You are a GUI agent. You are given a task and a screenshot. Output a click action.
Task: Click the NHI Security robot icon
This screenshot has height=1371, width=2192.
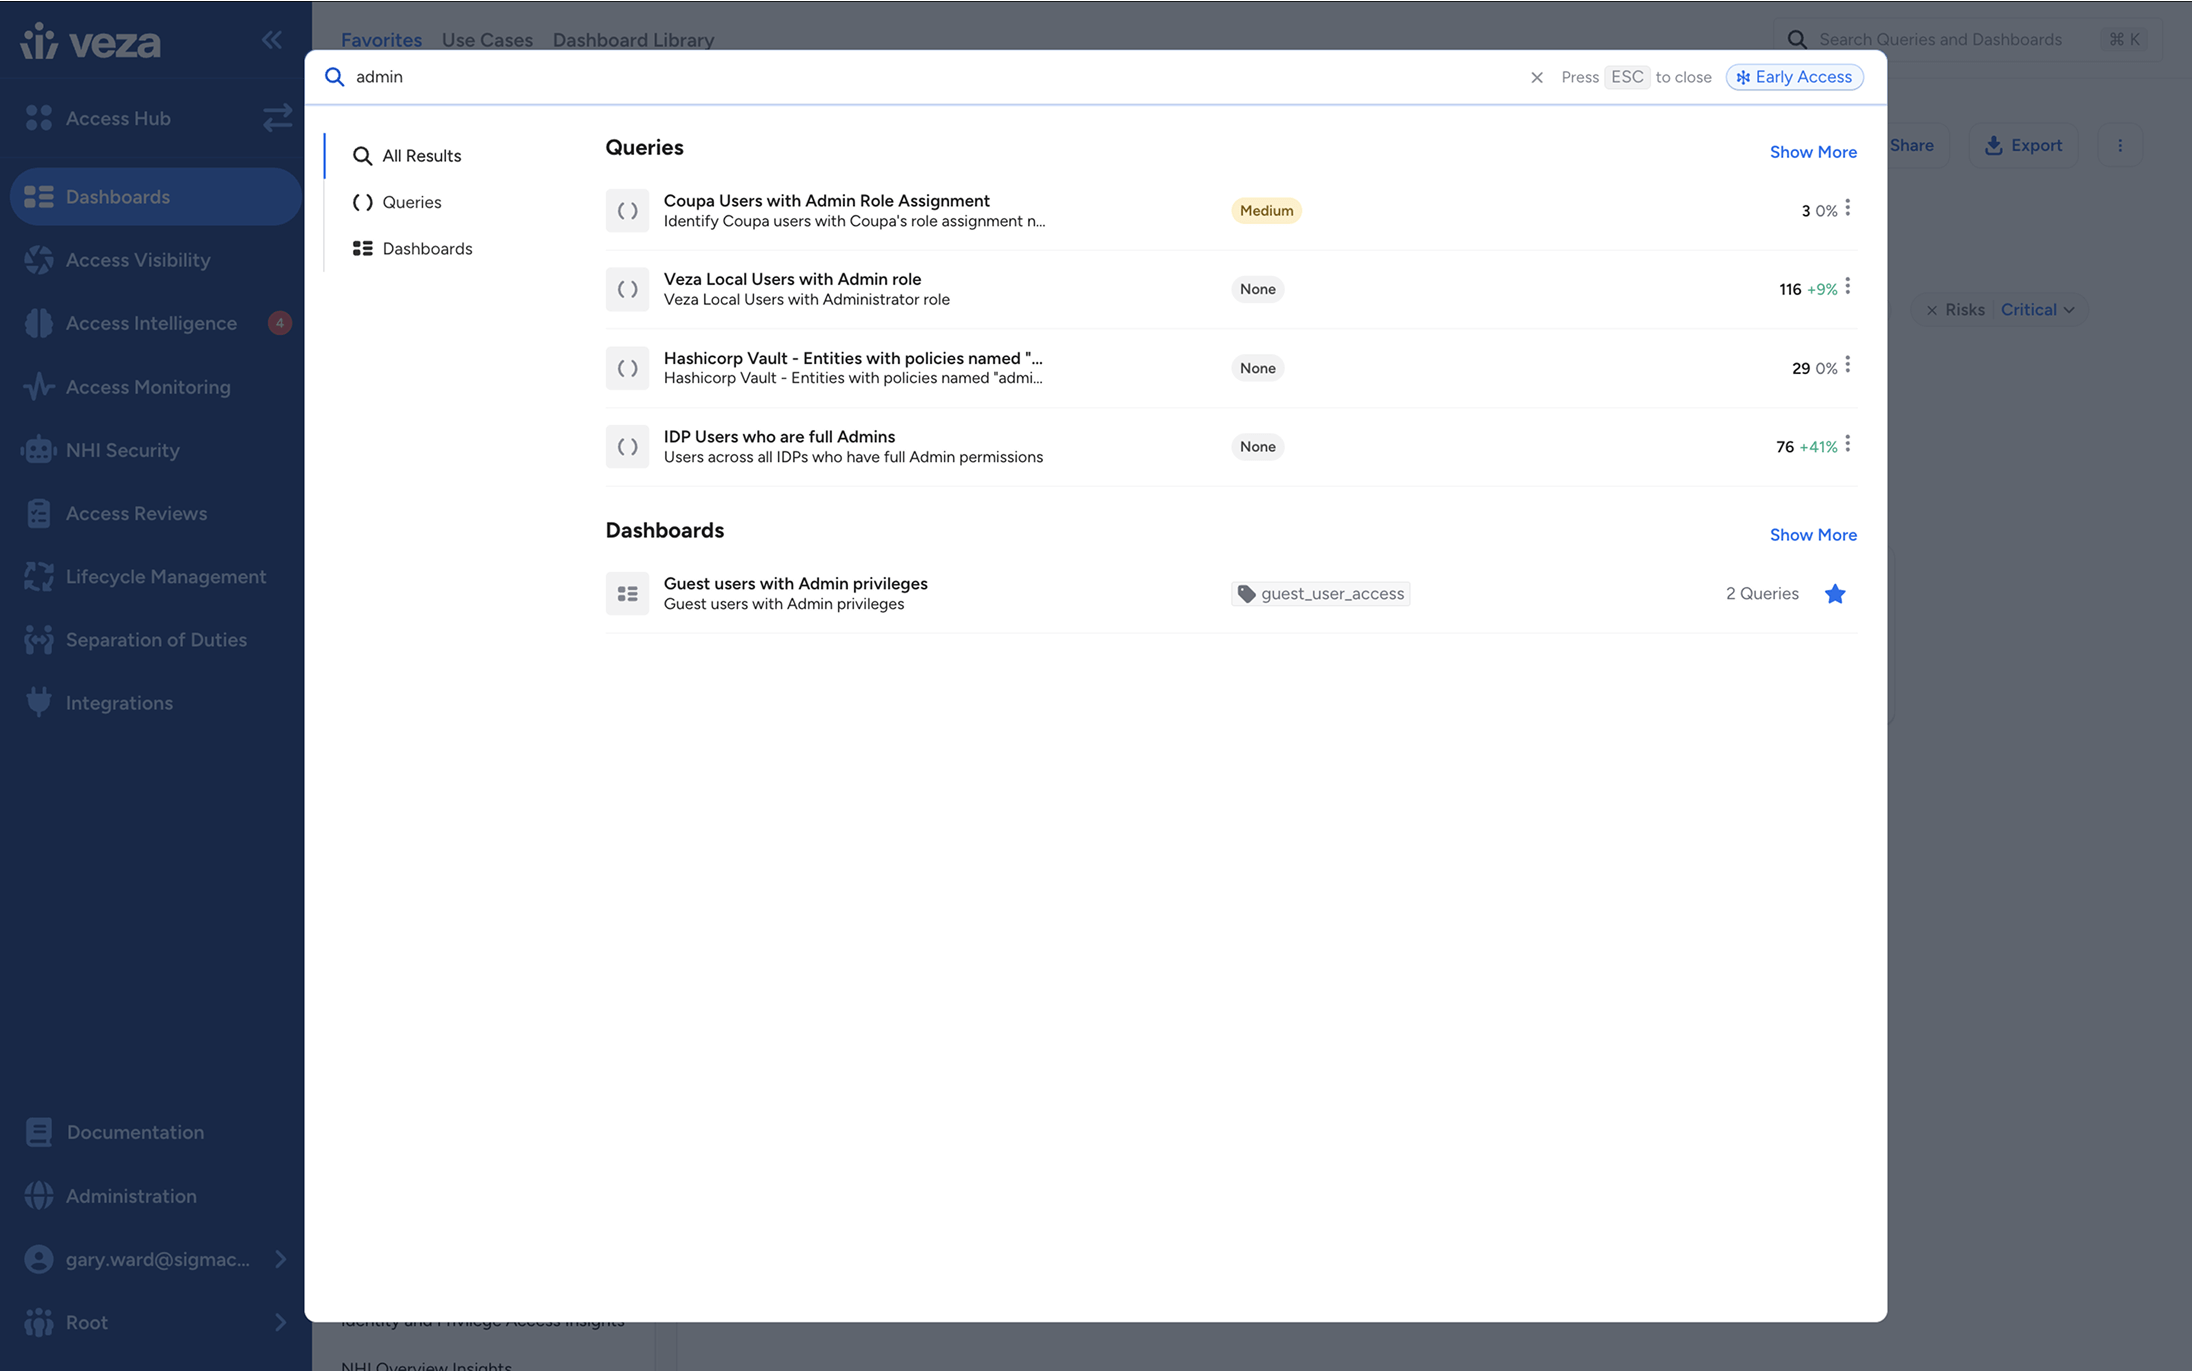click(x=38, y=450)
